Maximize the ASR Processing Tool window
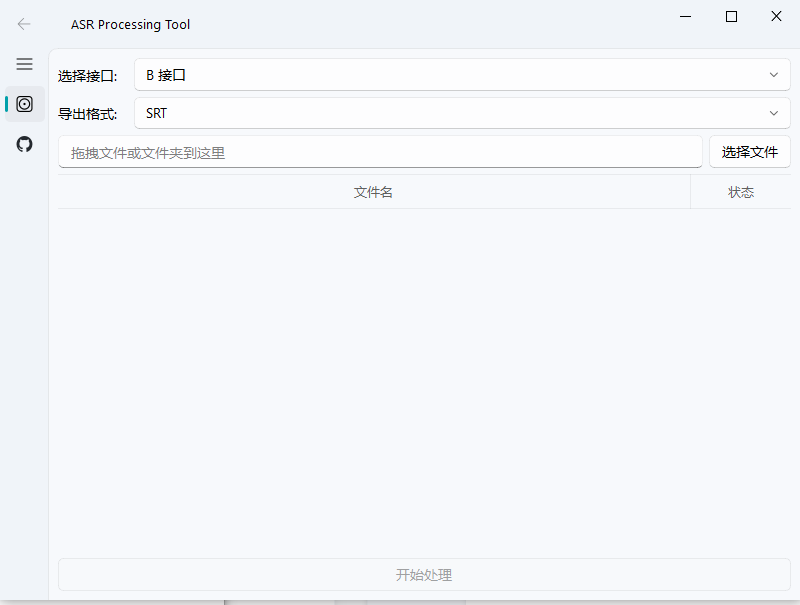Viewport: 800px width, 605px height. pos(731,17)
